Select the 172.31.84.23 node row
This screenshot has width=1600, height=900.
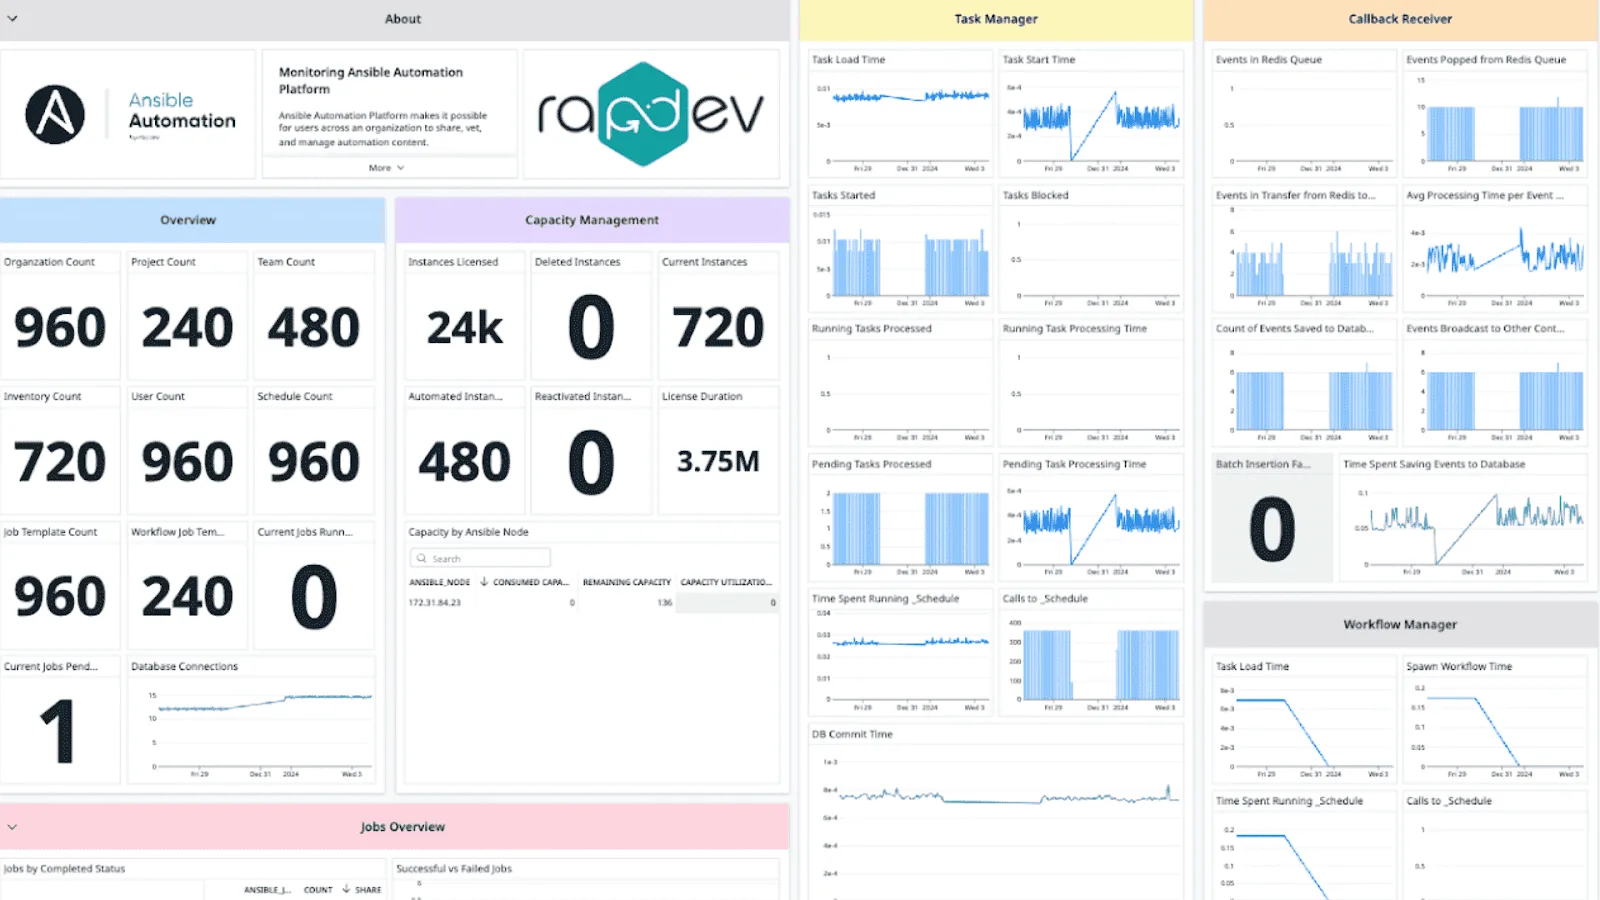(592, 603)
